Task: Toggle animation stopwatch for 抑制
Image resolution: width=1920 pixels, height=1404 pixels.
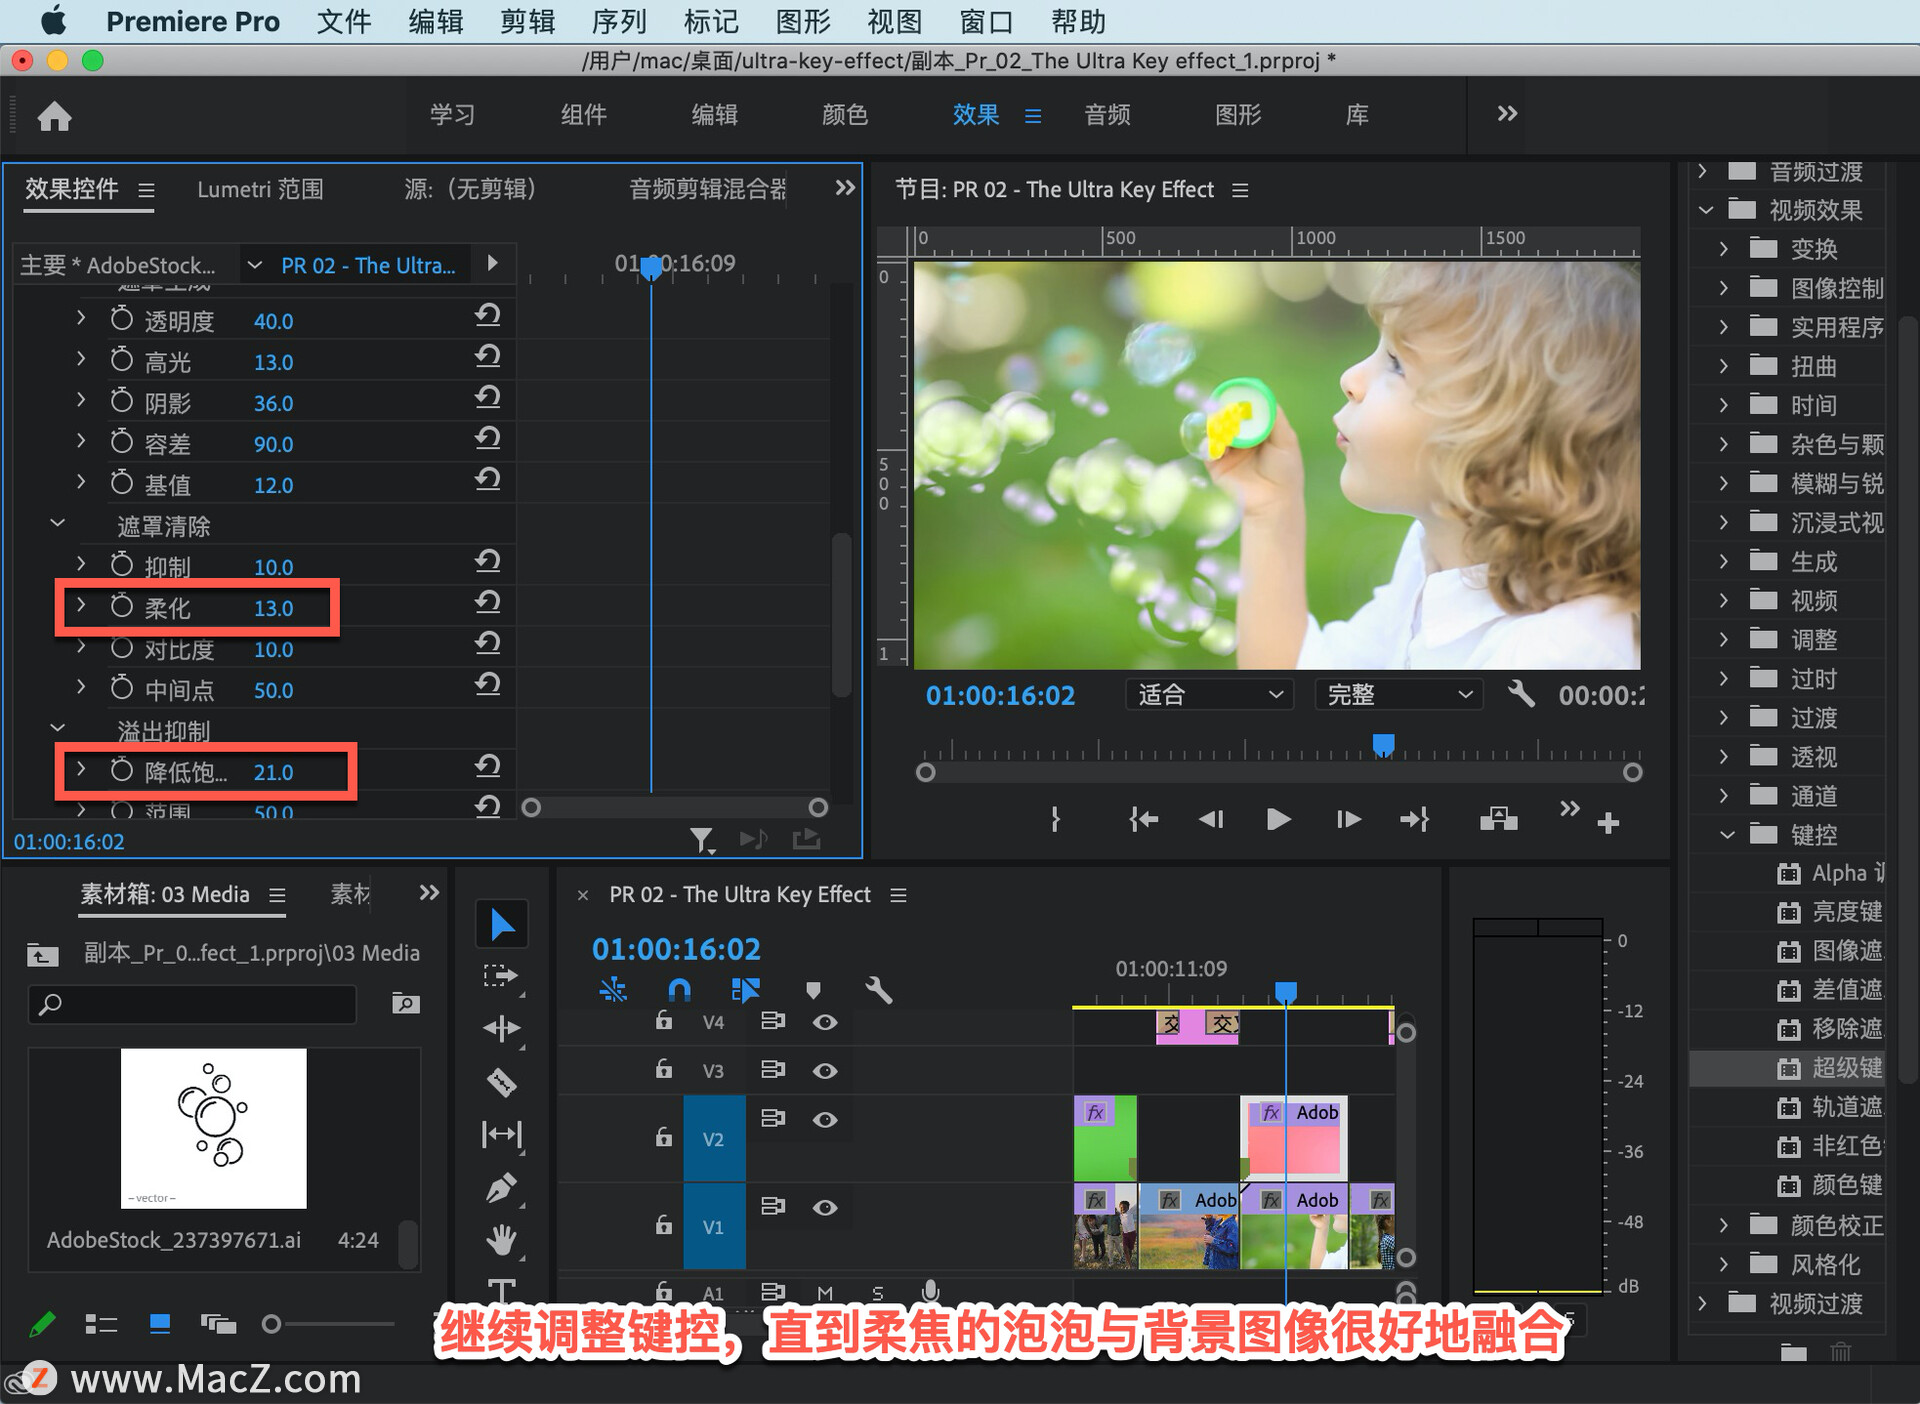Action: click(121, 564)
